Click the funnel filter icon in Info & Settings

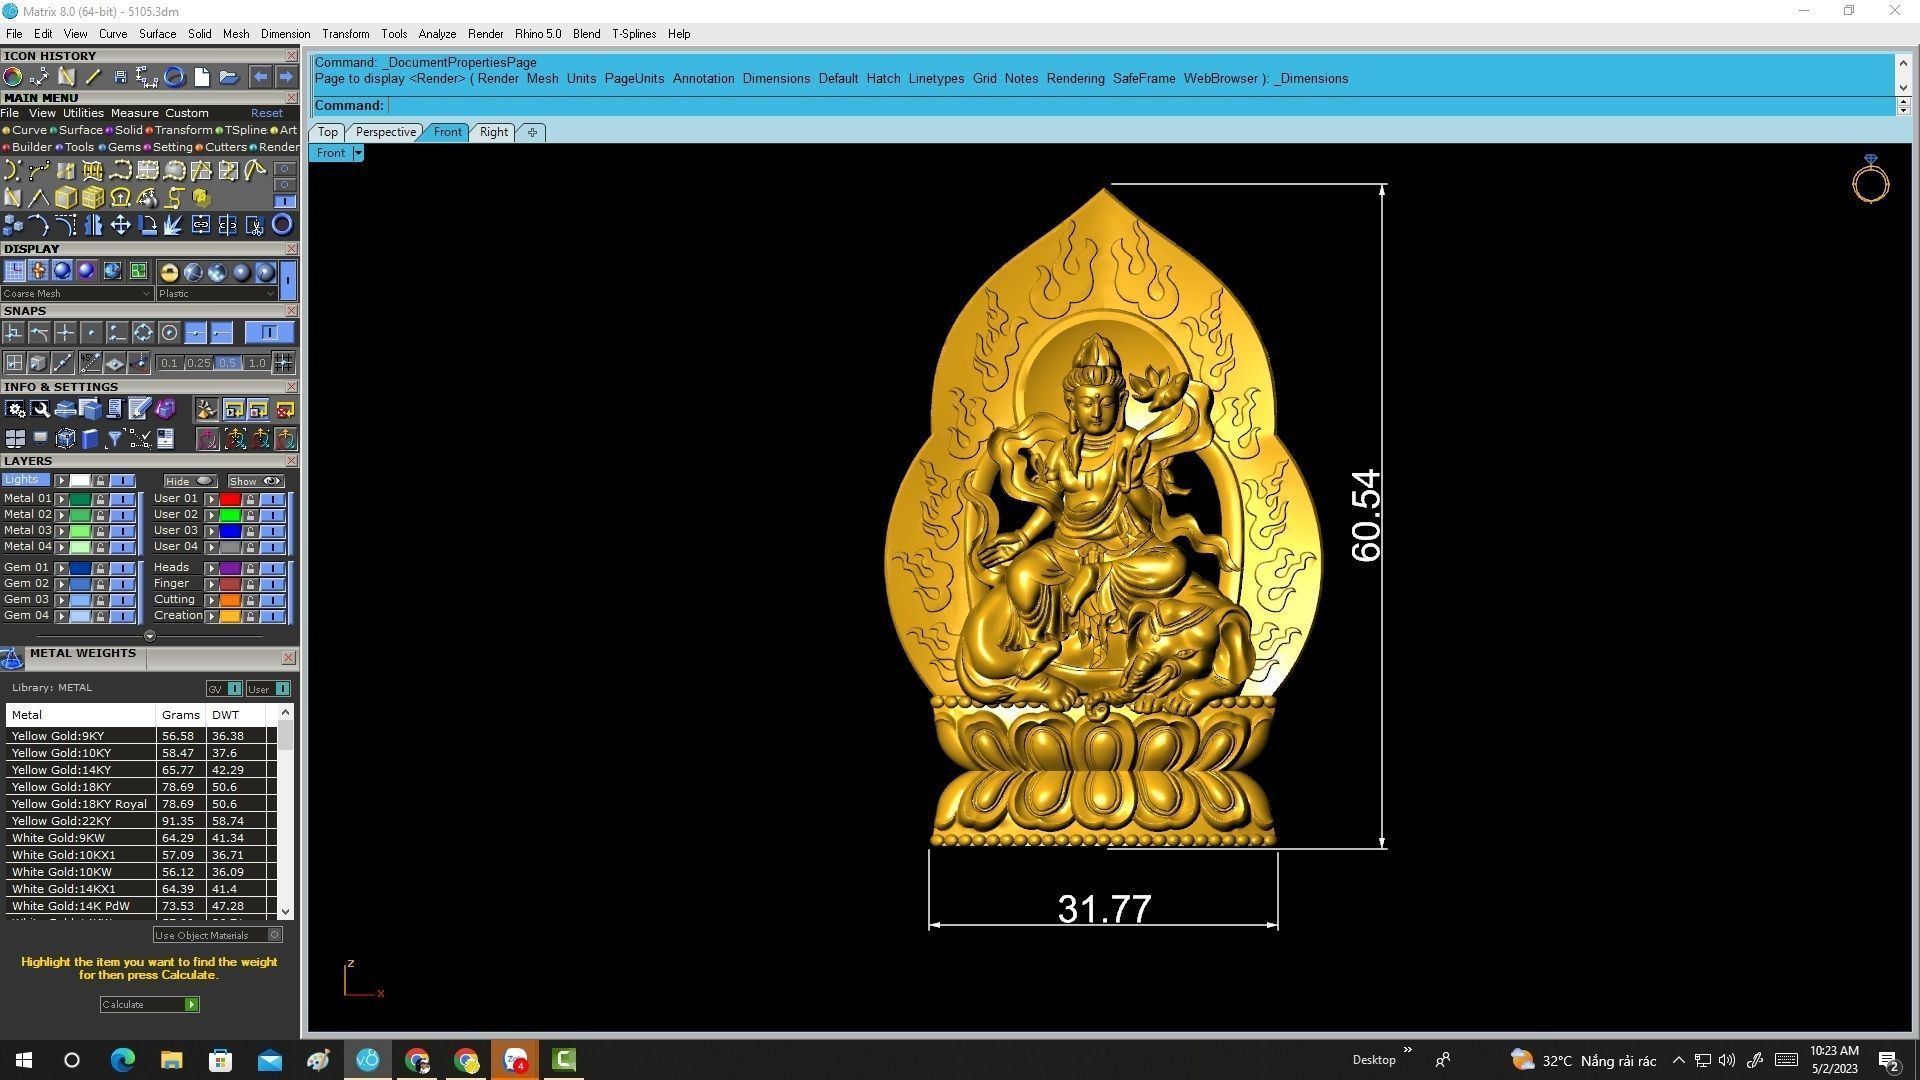tap(114, 438)
